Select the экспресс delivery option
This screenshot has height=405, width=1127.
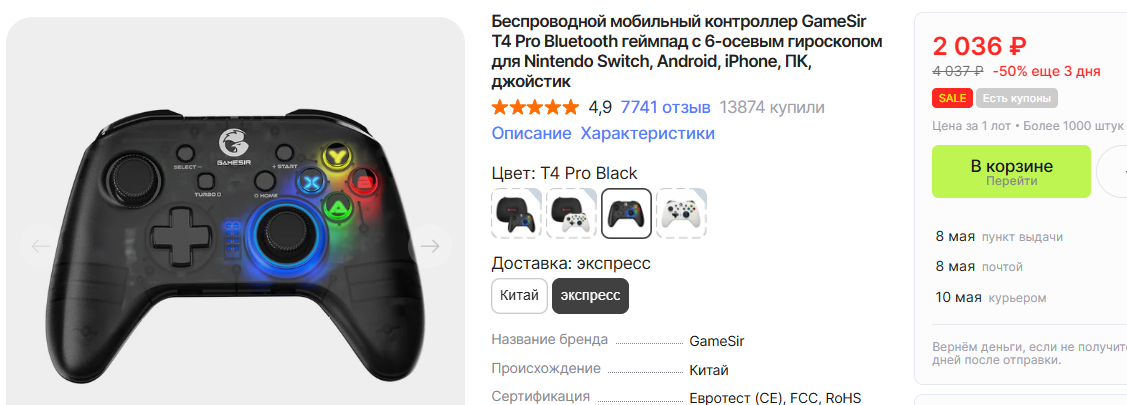(590, 296)
